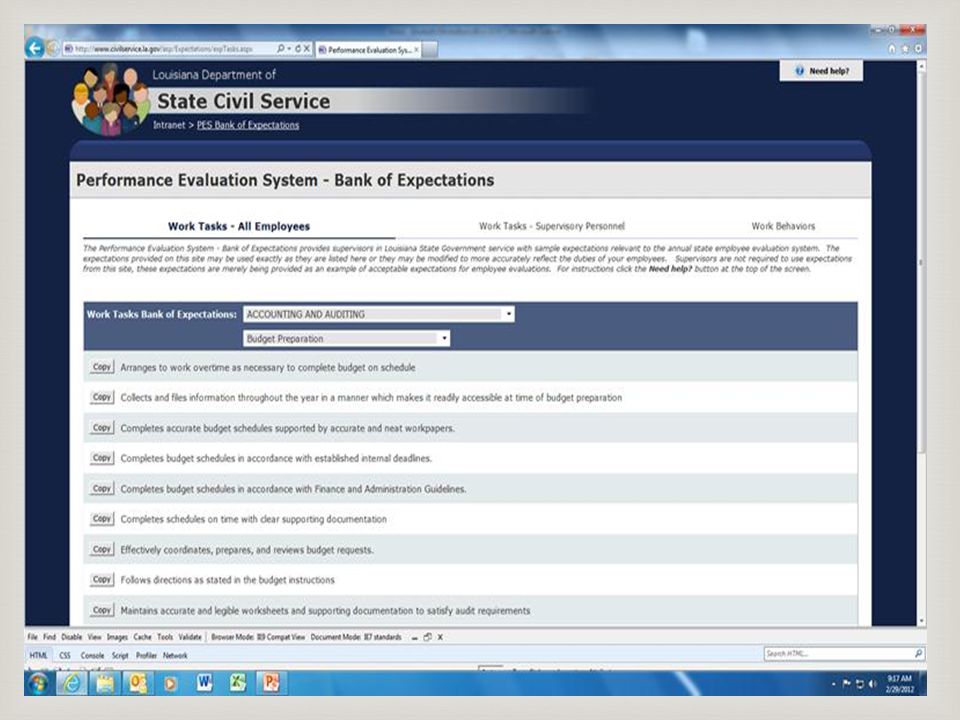Select the developer tools Network tab

click(x=175, y=656)
